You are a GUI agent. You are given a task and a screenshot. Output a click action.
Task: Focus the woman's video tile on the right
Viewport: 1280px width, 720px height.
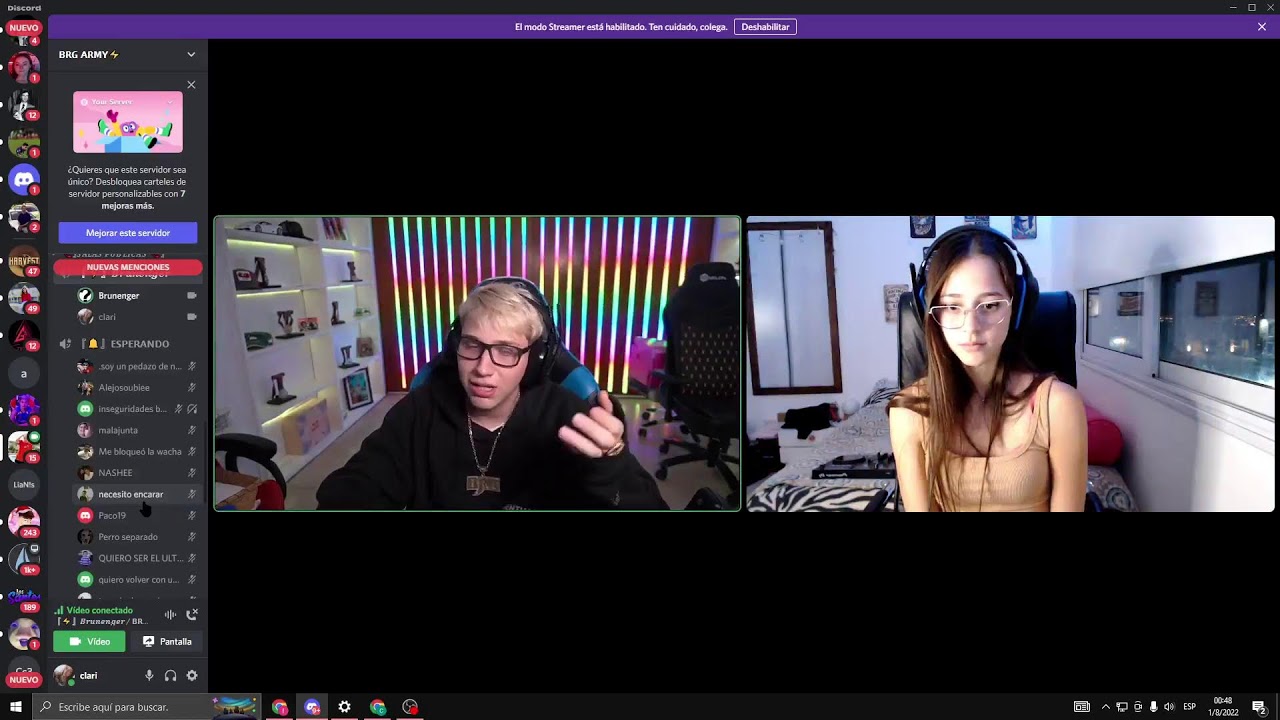[1010, 364]
